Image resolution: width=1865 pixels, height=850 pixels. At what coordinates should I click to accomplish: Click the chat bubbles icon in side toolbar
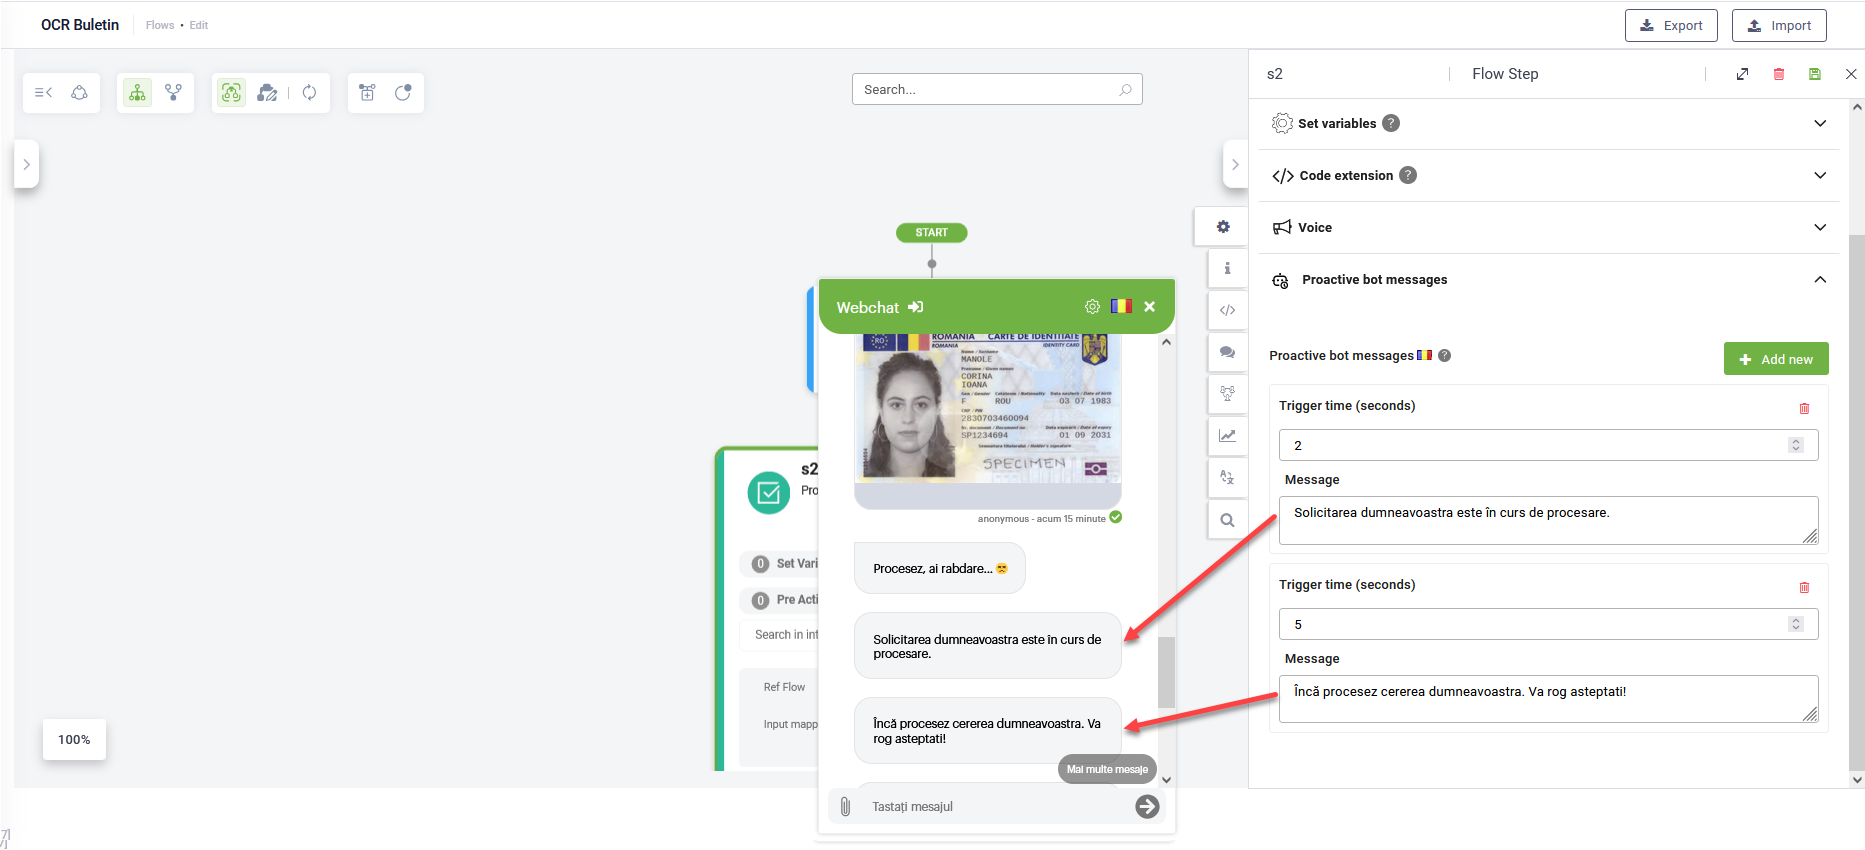tap(1227, 352)
